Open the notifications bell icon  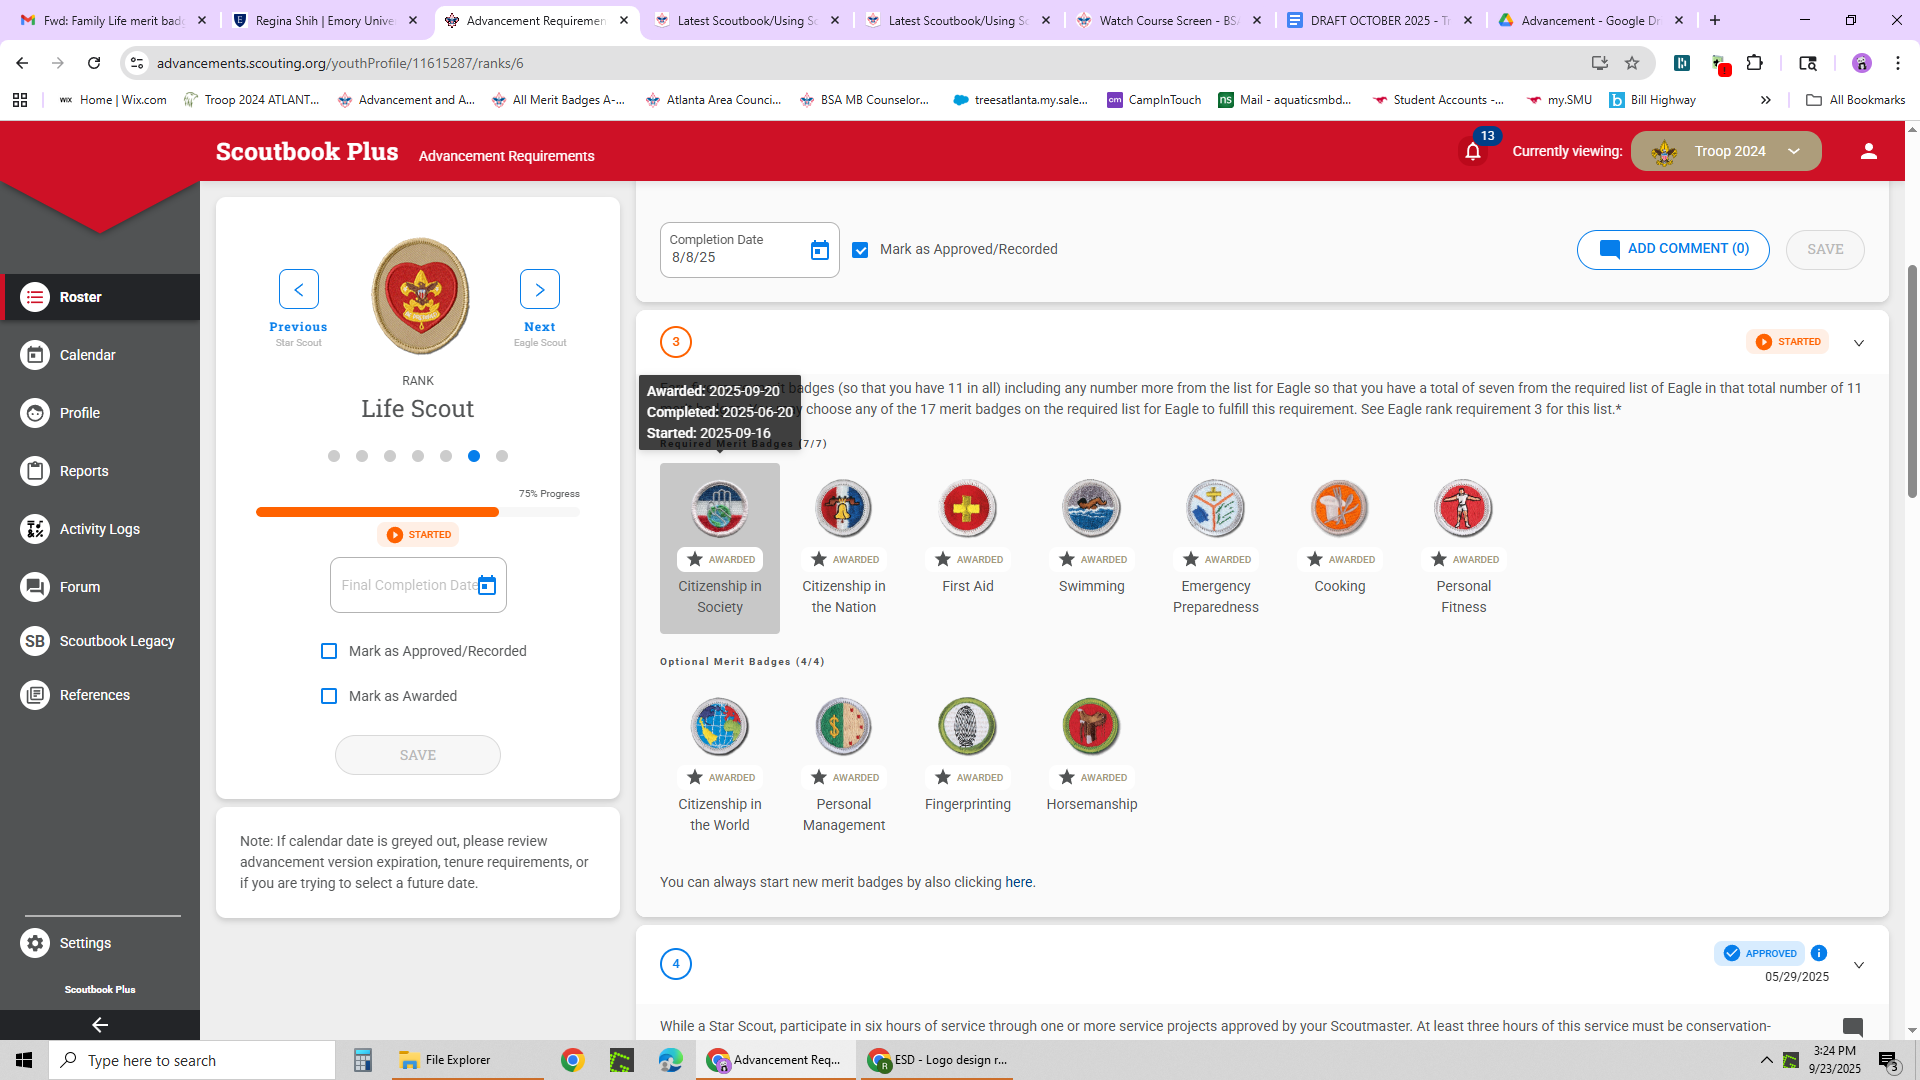pos(1472,152)
